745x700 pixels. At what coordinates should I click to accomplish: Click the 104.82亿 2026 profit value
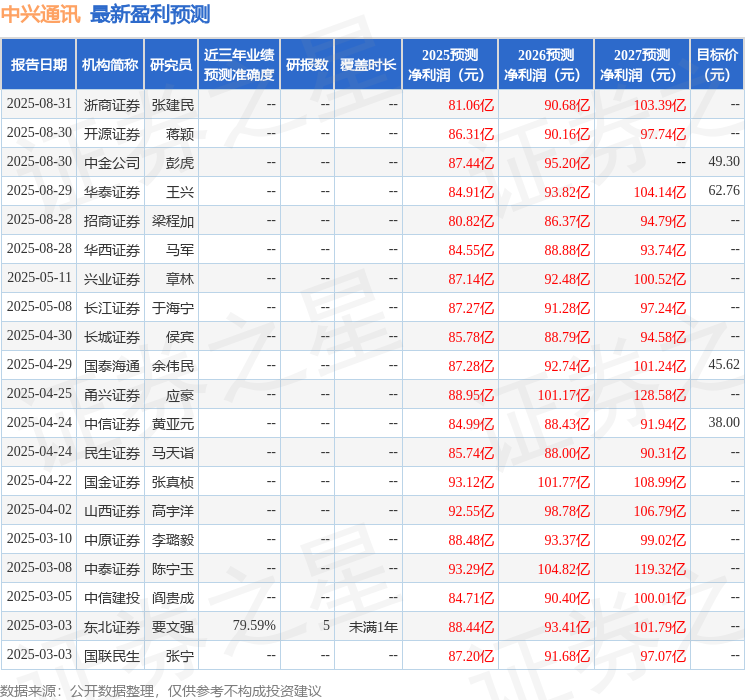click(564, 569)
